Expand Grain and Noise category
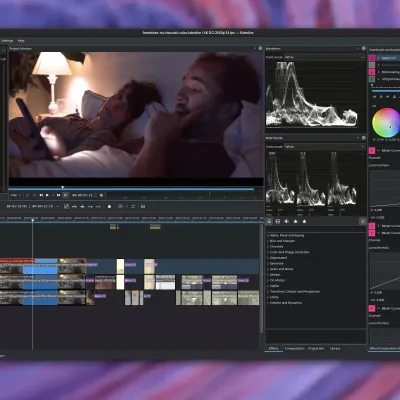Image resolution: width=400 pixels, height=400 pixels. (268, 269)
